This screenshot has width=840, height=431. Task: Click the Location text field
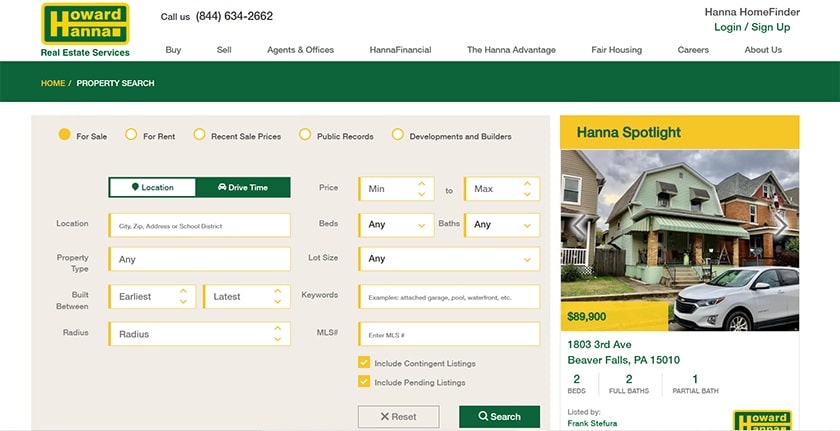[x=199, y=225]
